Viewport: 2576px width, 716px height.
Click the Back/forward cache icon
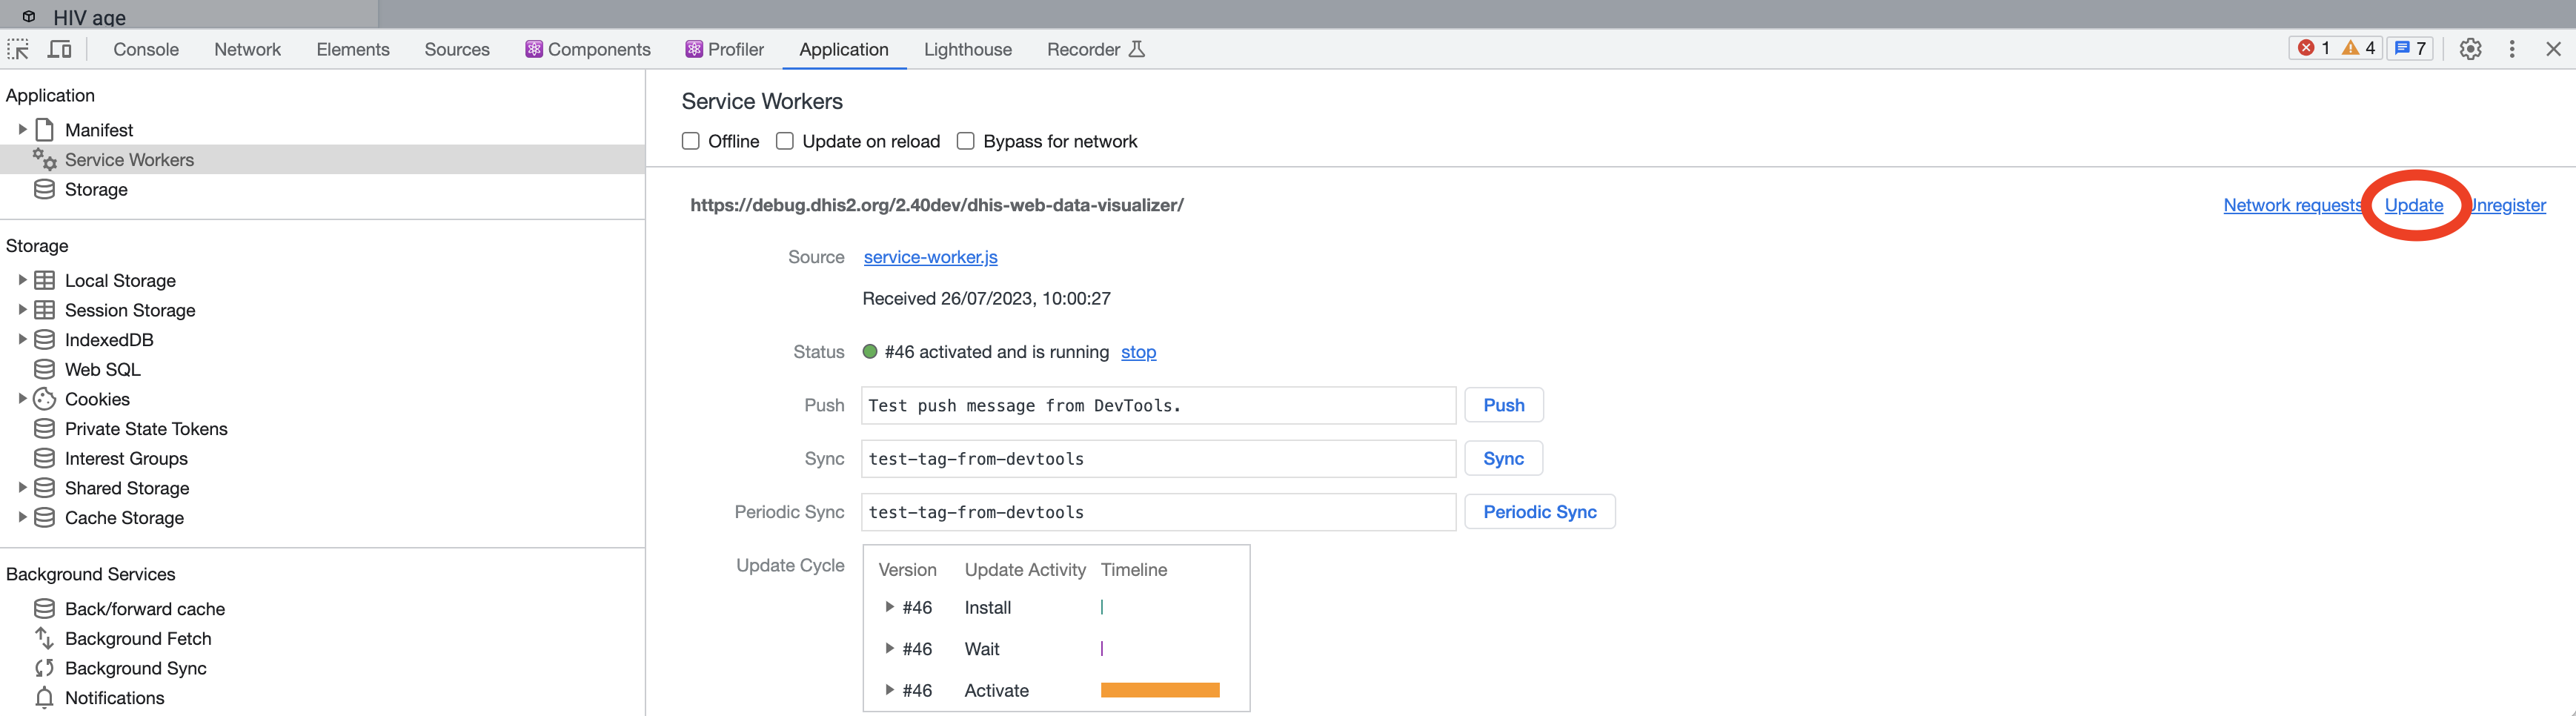coord(44,608)
